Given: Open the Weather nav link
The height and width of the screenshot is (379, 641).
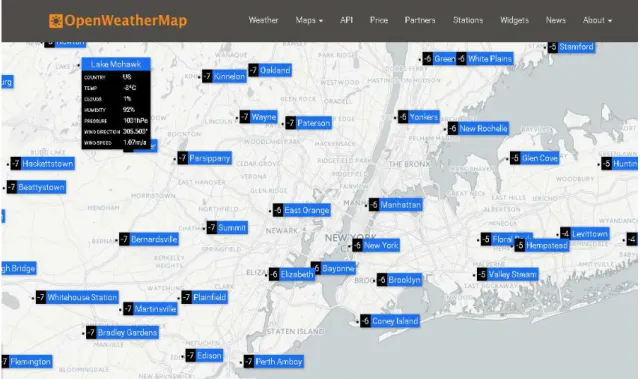Looking at the screenshot, I should (x=263, y=20).
